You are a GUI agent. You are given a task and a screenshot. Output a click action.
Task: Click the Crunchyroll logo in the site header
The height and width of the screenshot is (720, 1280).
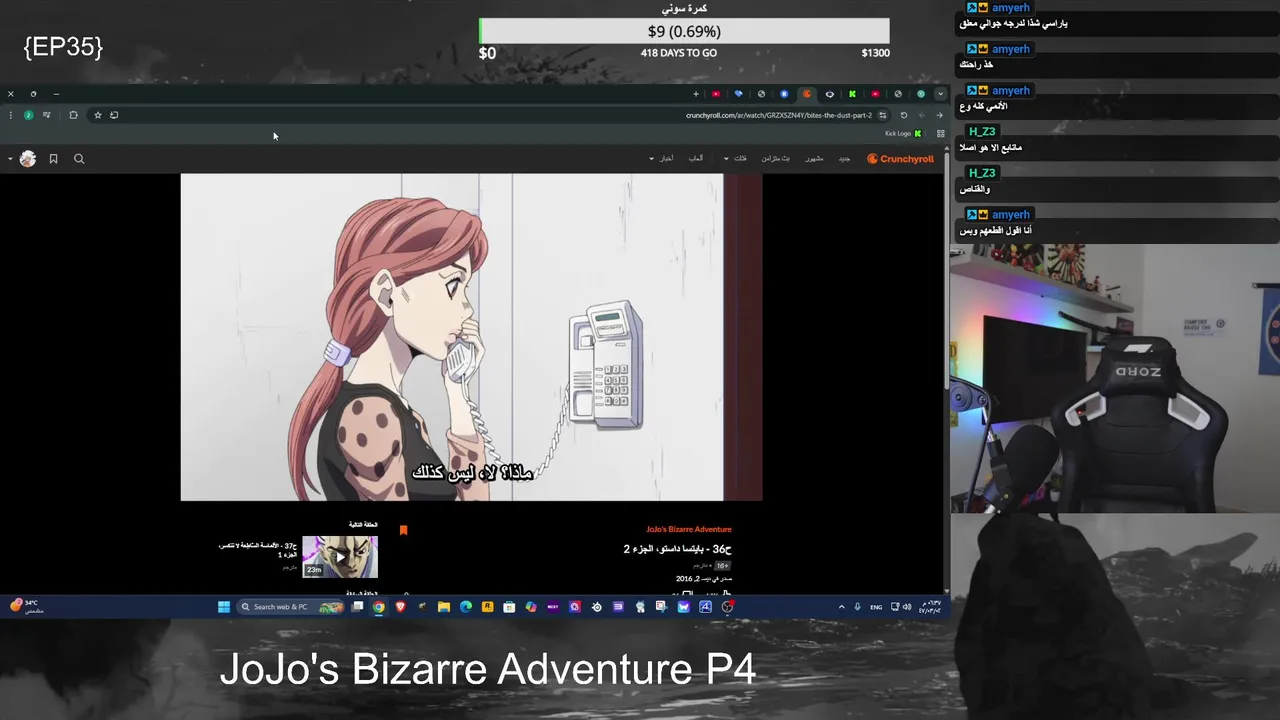pyautogui.click(x=900, y=158)
